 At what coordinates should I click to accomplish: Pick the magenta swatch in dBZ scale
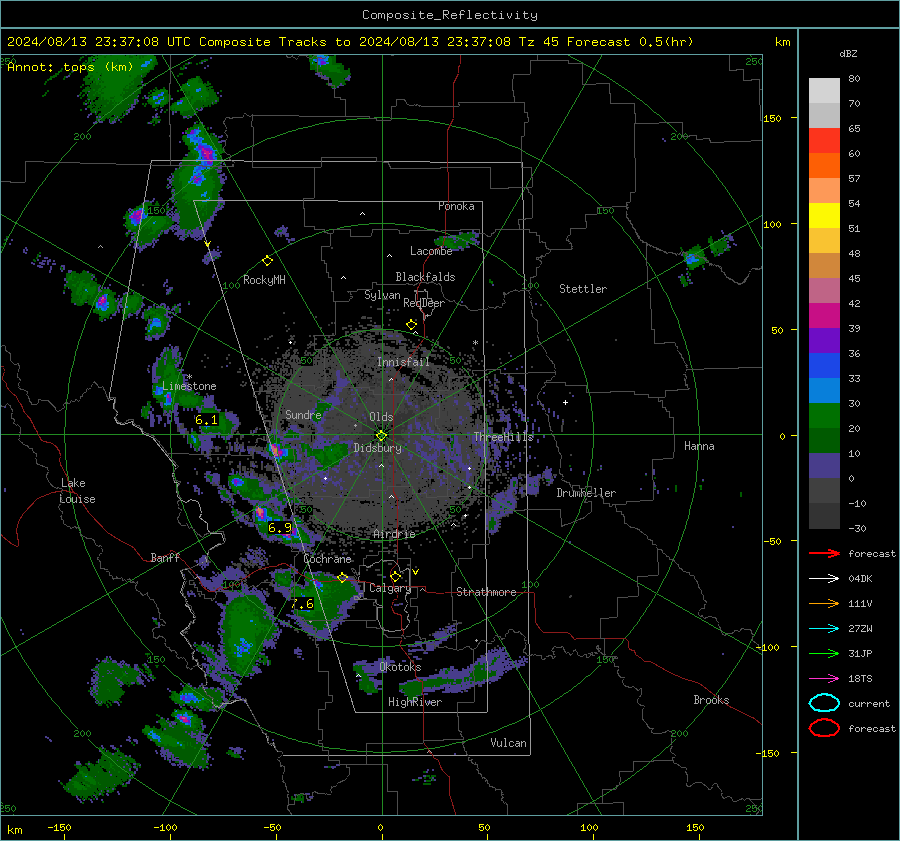pos(824,315)
